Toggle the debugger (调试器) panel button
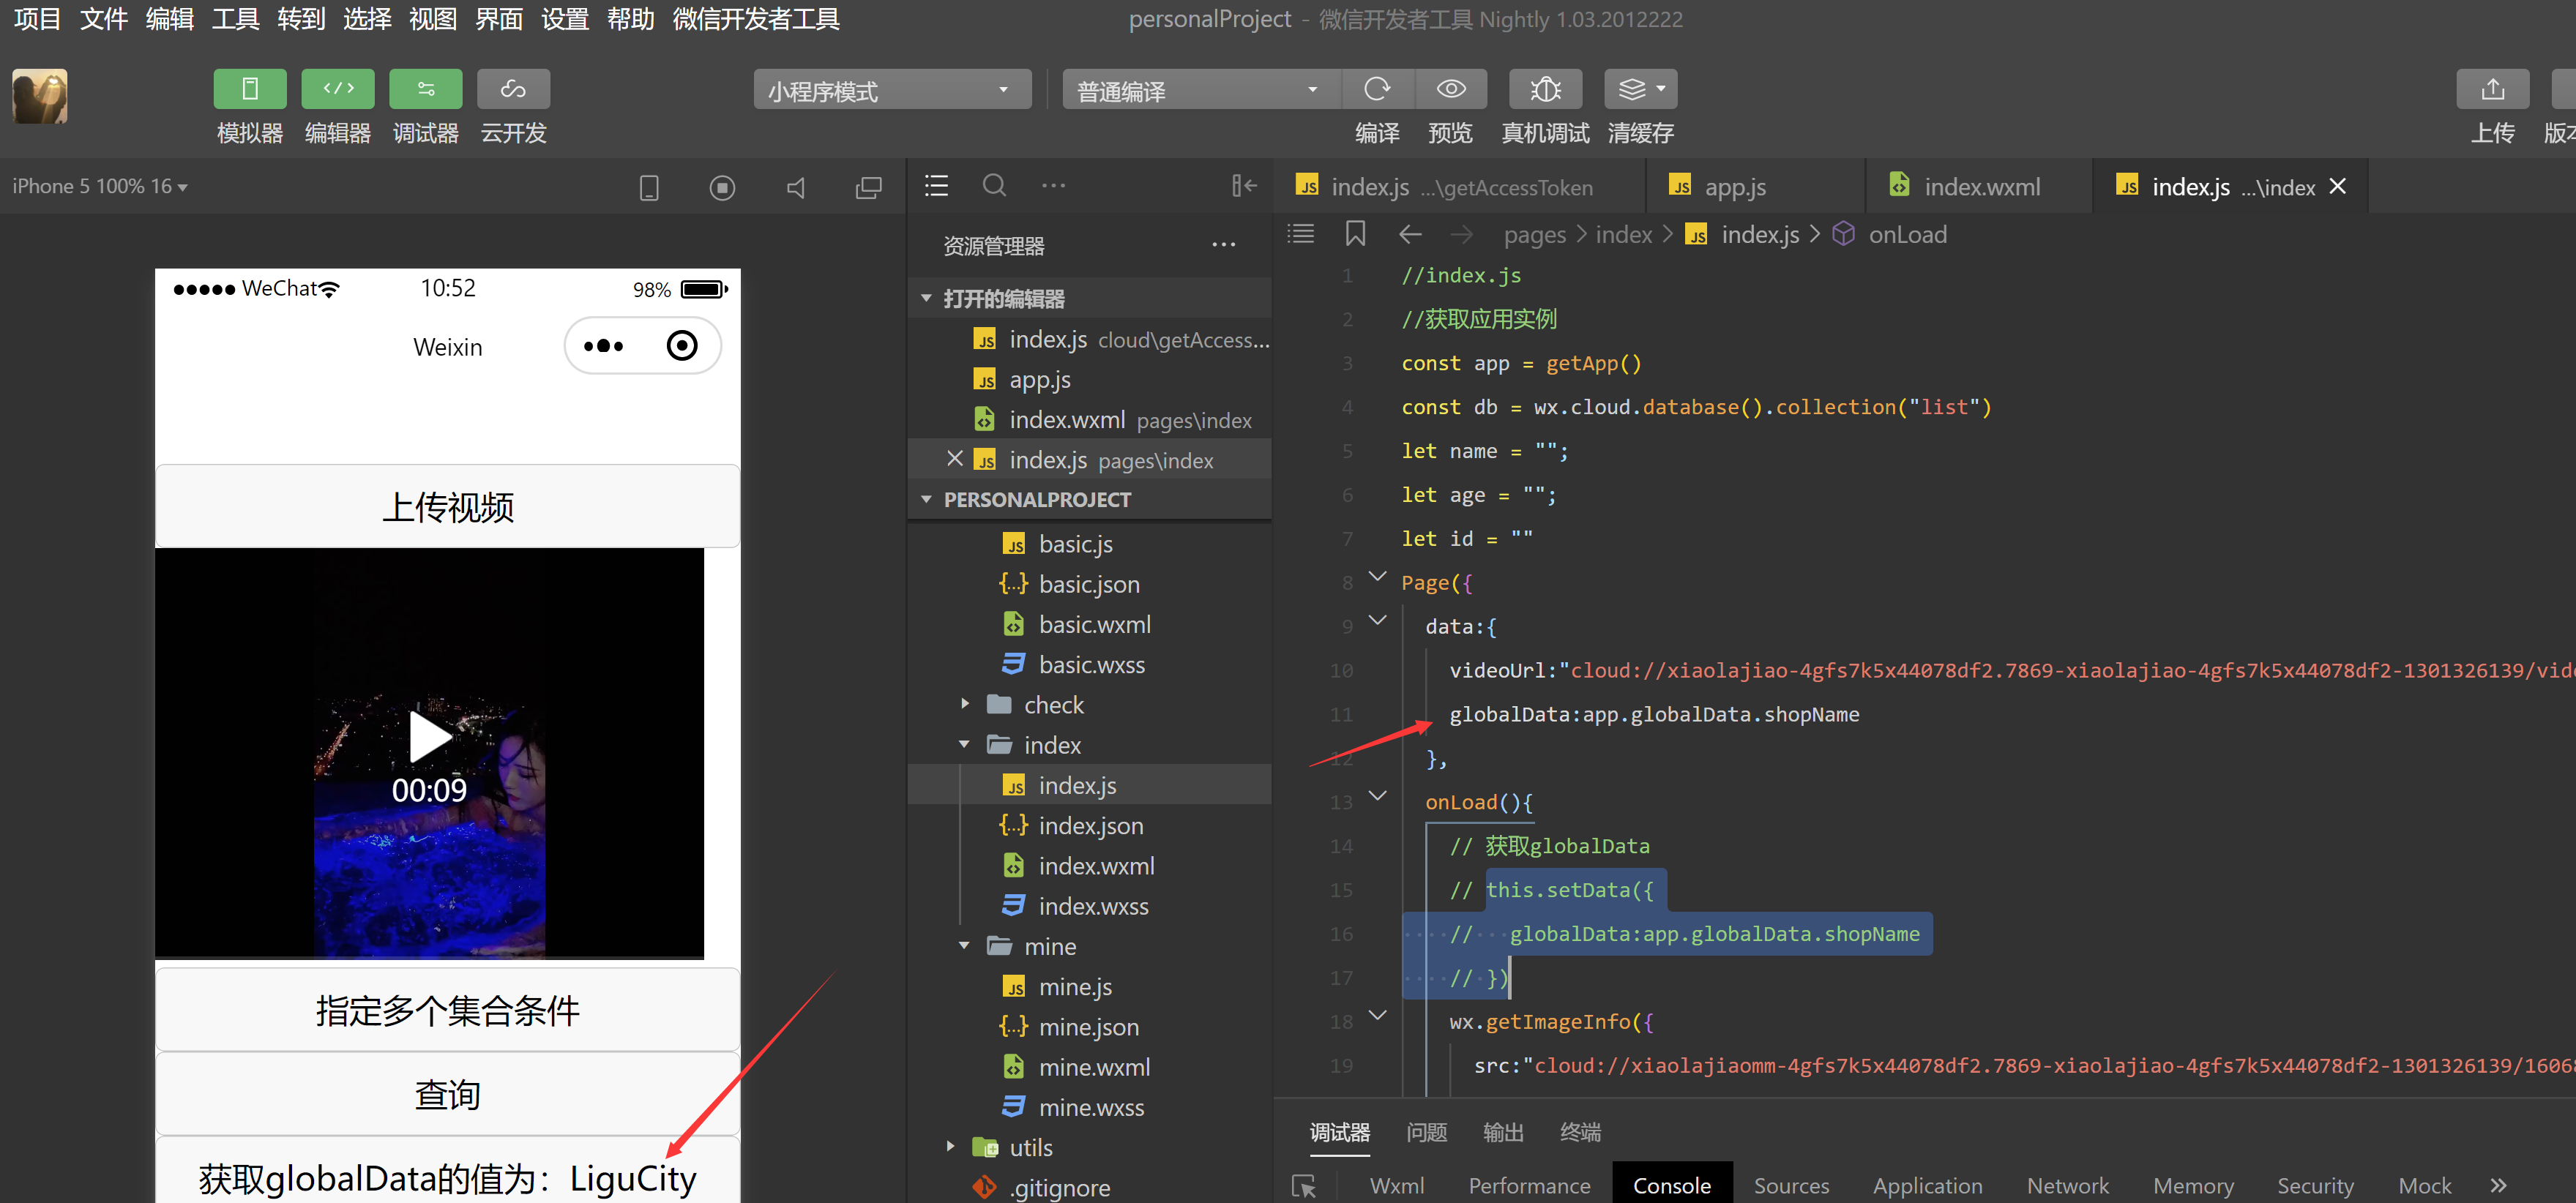The image size is (2576, 1203). 425,90
